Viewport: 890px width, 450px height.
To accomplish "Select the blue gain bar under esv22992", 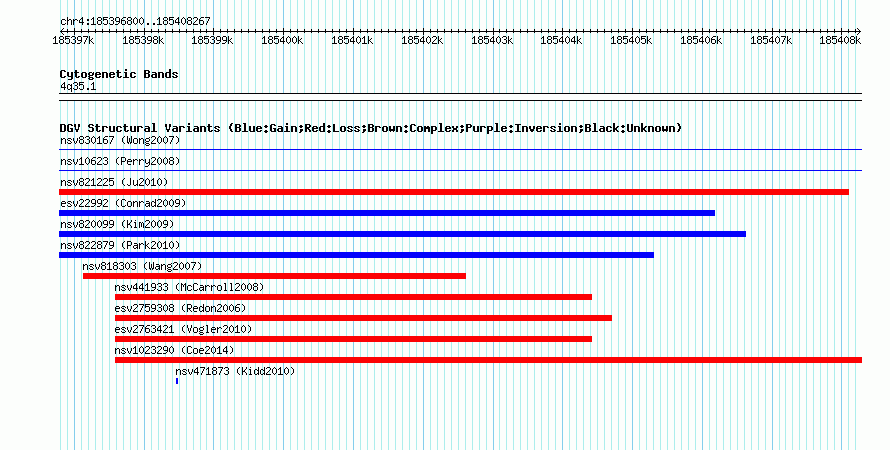I will 387,213.
